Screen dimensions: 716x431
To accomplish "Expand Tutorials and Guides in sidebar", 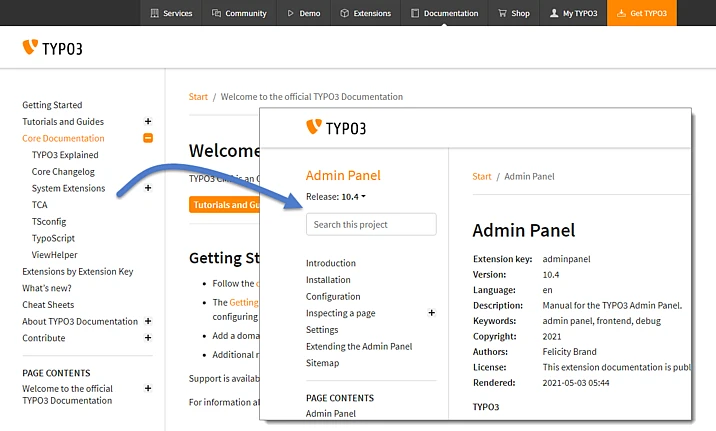I will 148,121.
